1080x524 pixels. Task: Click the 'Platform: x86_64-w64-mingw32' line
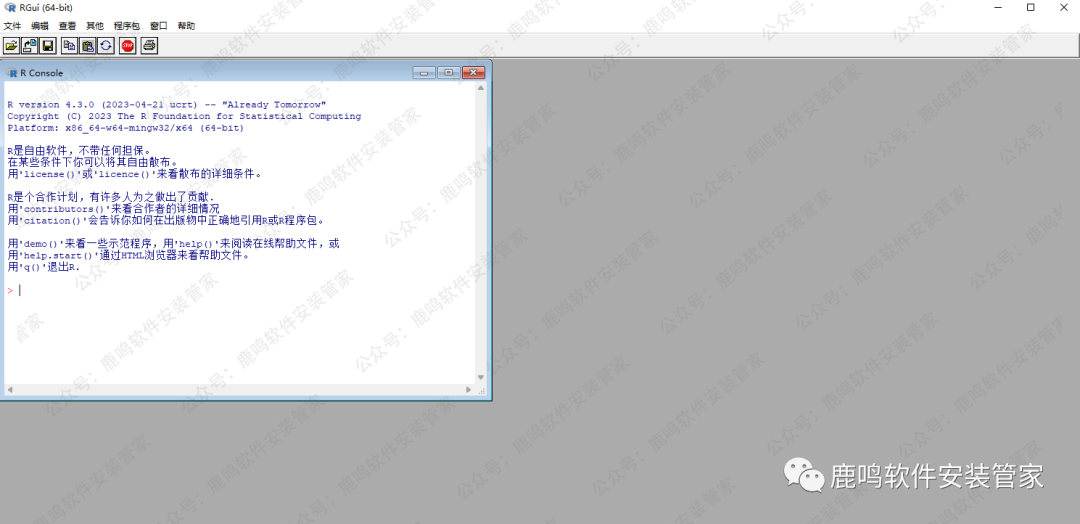[x=126, y=128]
